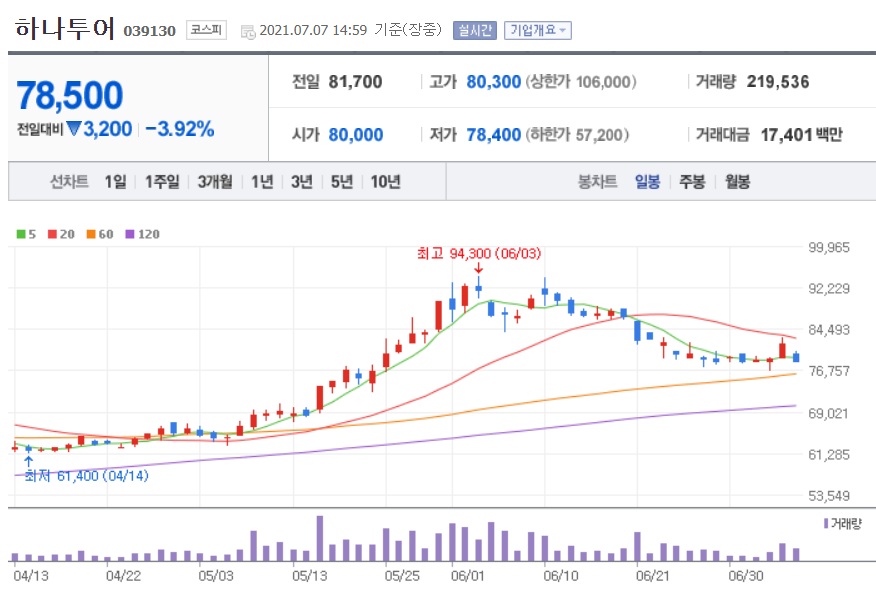
Task: Click the 04/13 date axis label
Action: [x=31, y=576]
